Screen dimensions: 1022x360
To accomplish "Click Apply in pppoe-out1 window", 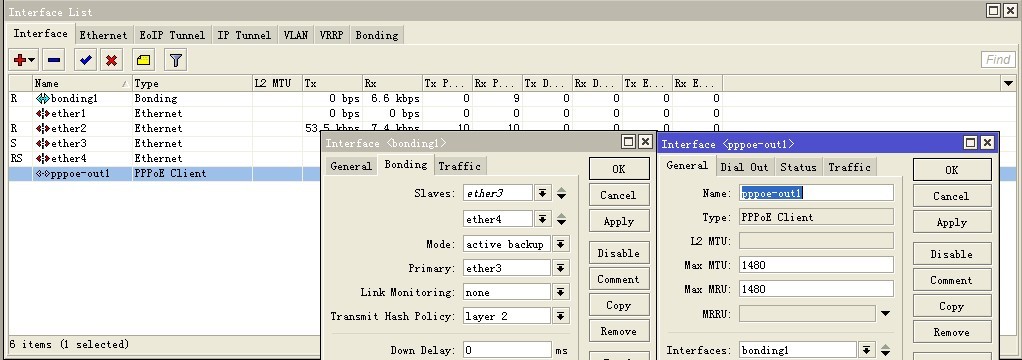I will [952, 222].
